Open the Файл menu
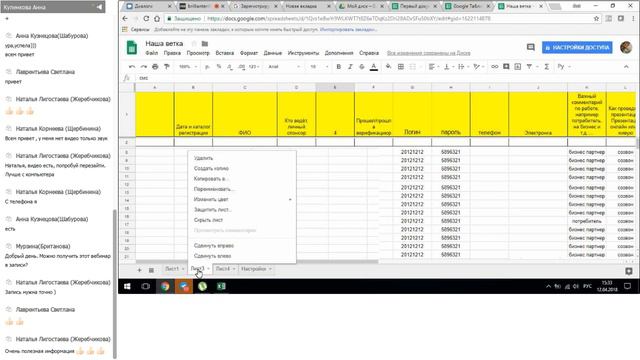 151,53
